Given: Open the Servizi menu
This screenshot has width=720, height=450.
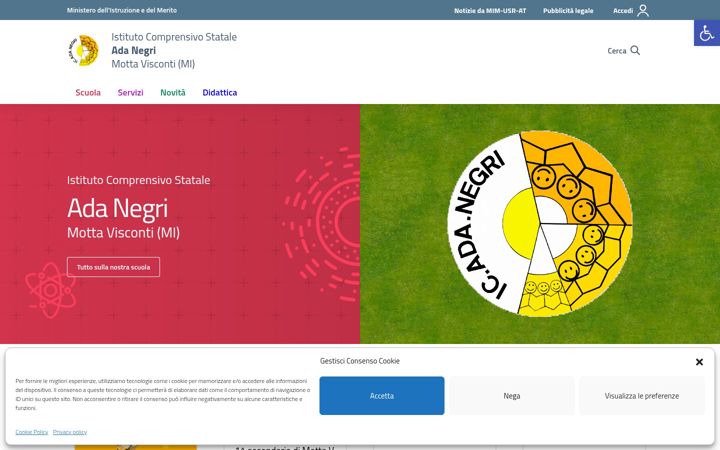Looking at the screenshot, I should click(130, 93).
